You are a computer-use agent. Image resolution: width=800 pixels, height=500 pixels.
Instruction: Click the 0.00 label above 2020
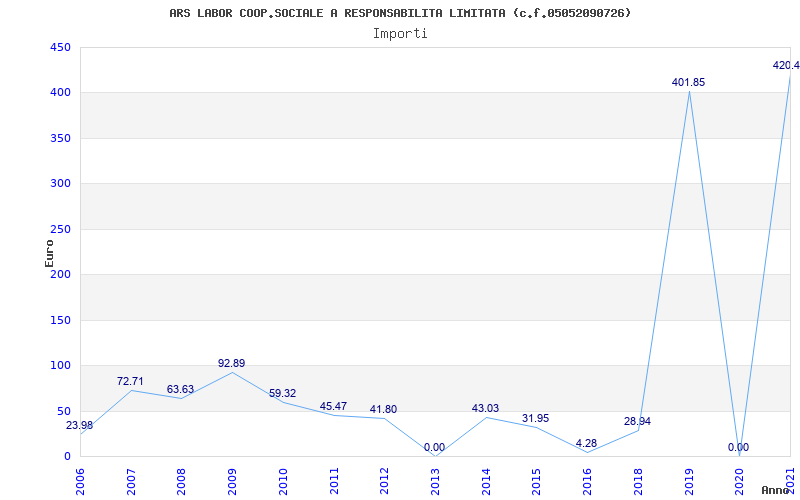(738, 447)
